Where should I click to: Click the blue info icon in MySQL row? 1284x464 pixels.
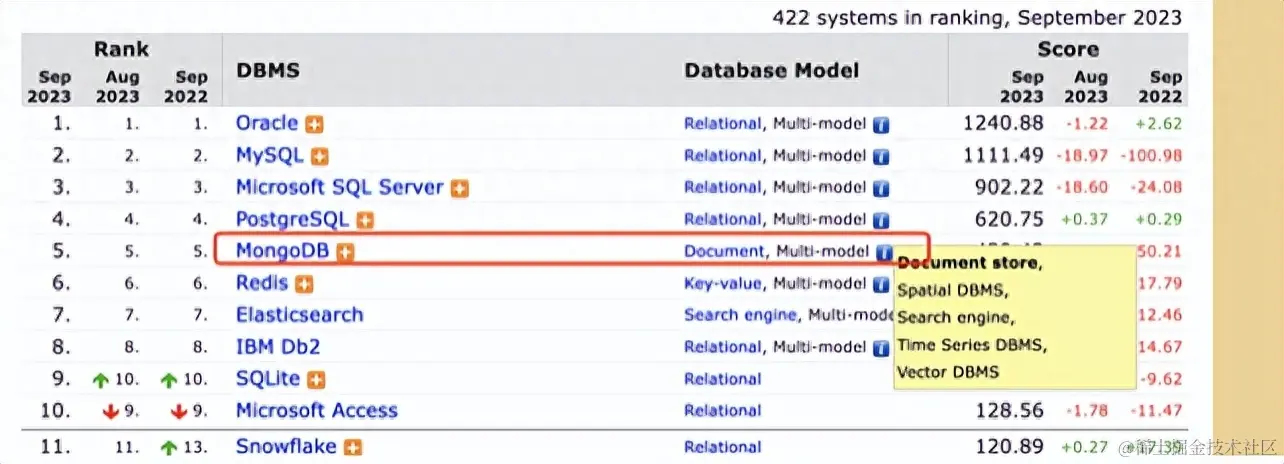click(x=881, y=157)
